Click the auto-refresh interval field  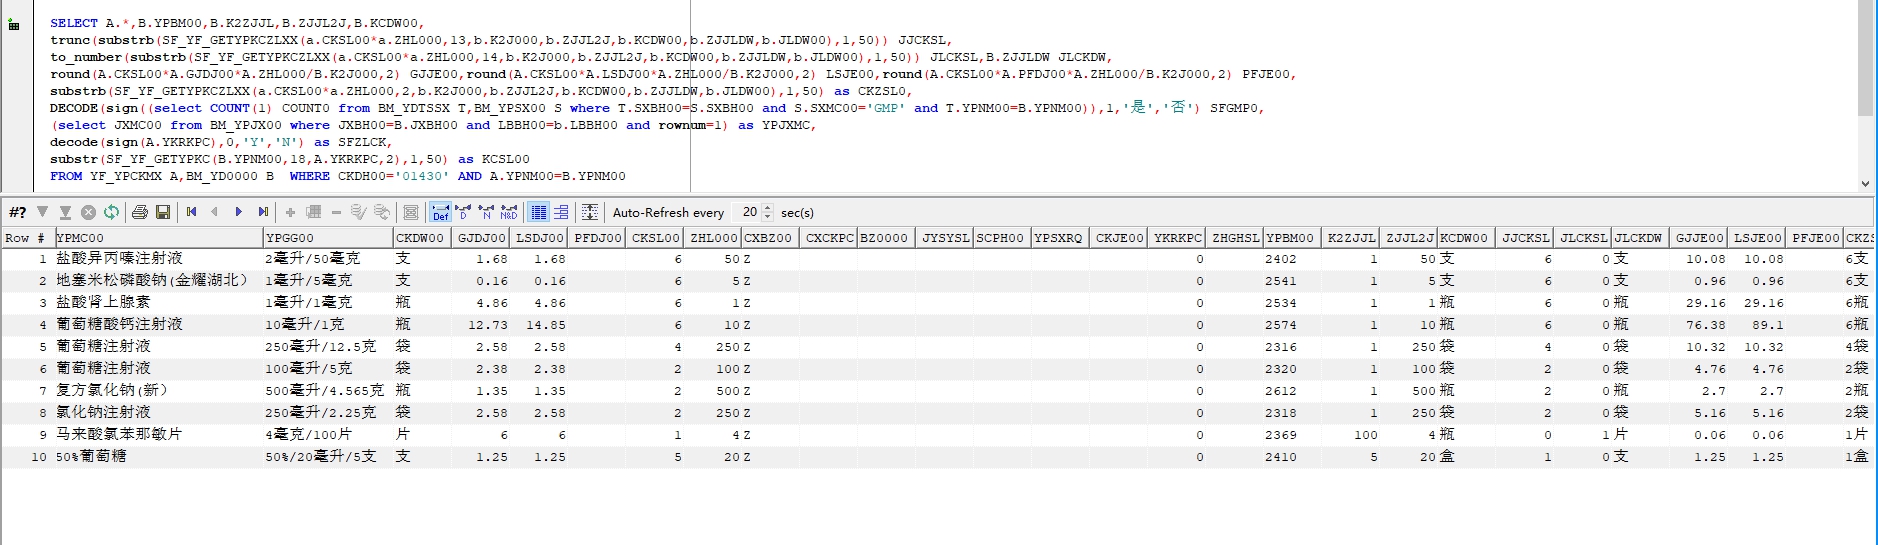[748, 212]
